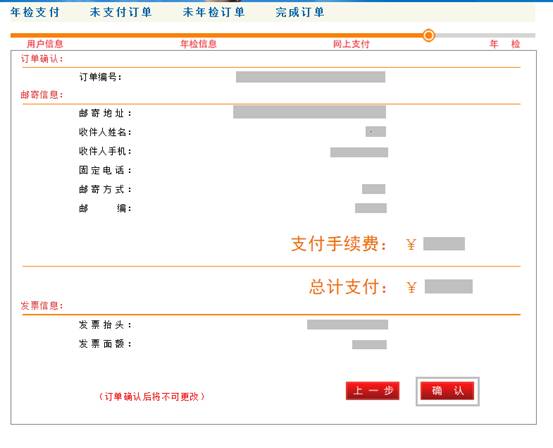Click the 发票面额 value
This screenshot has height=448, width=553.
click(x=369, y=344)
